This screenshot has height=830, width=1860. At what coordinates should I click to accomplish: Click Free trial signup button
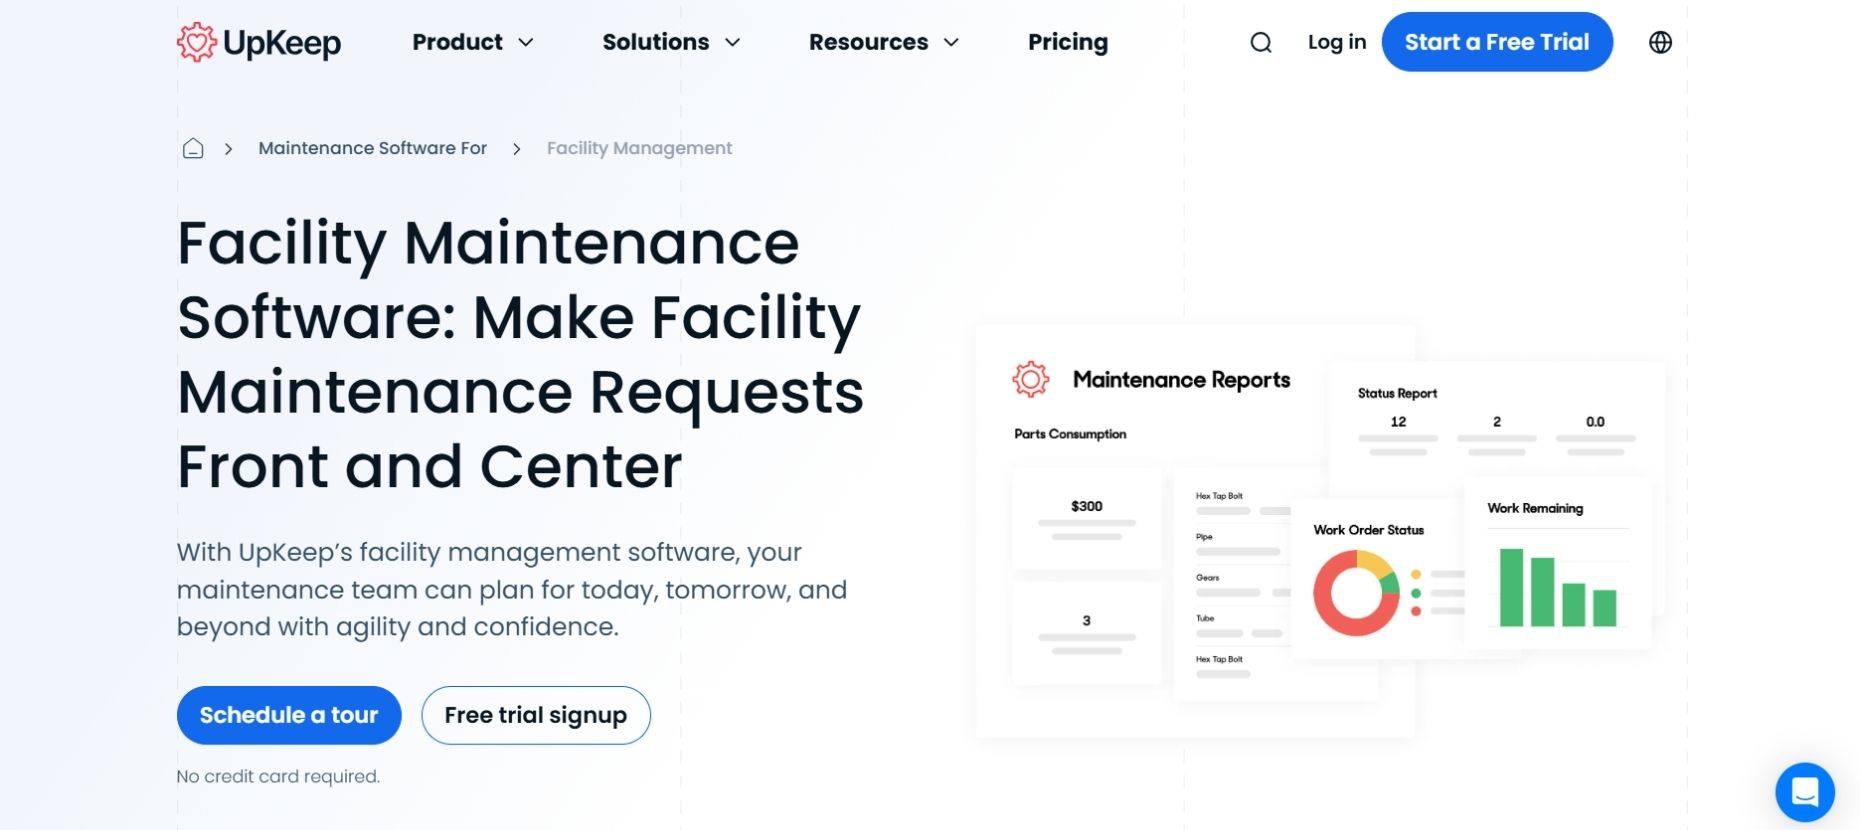pos(536,715)
